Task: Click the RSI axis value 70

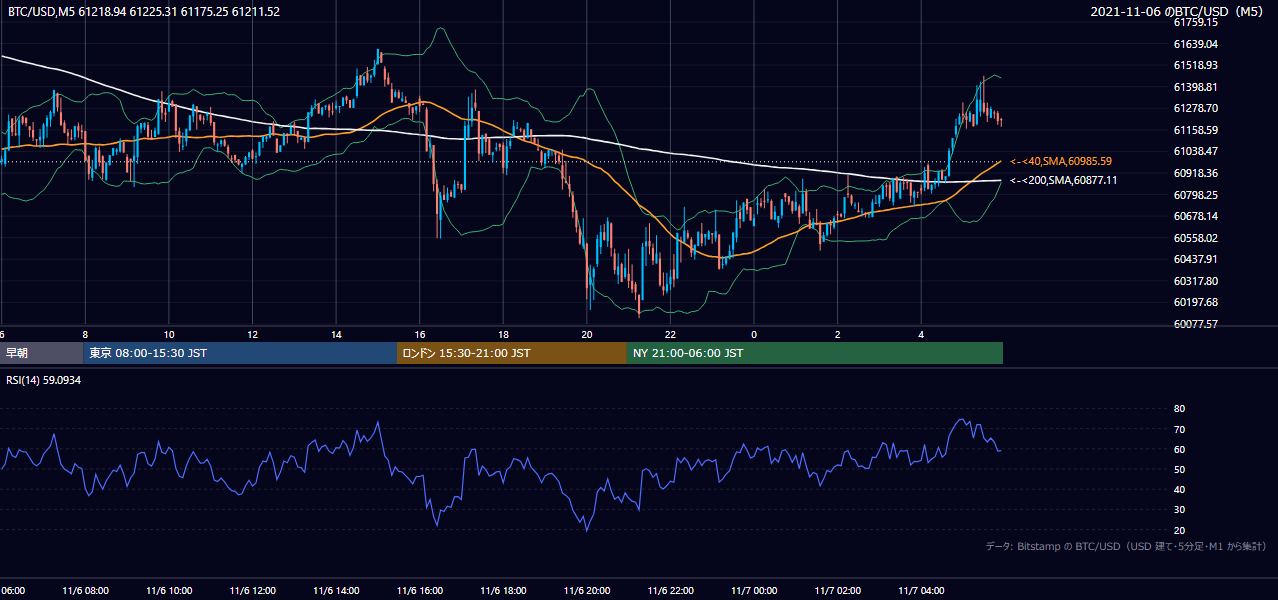Action: (x=1179, y=429)
